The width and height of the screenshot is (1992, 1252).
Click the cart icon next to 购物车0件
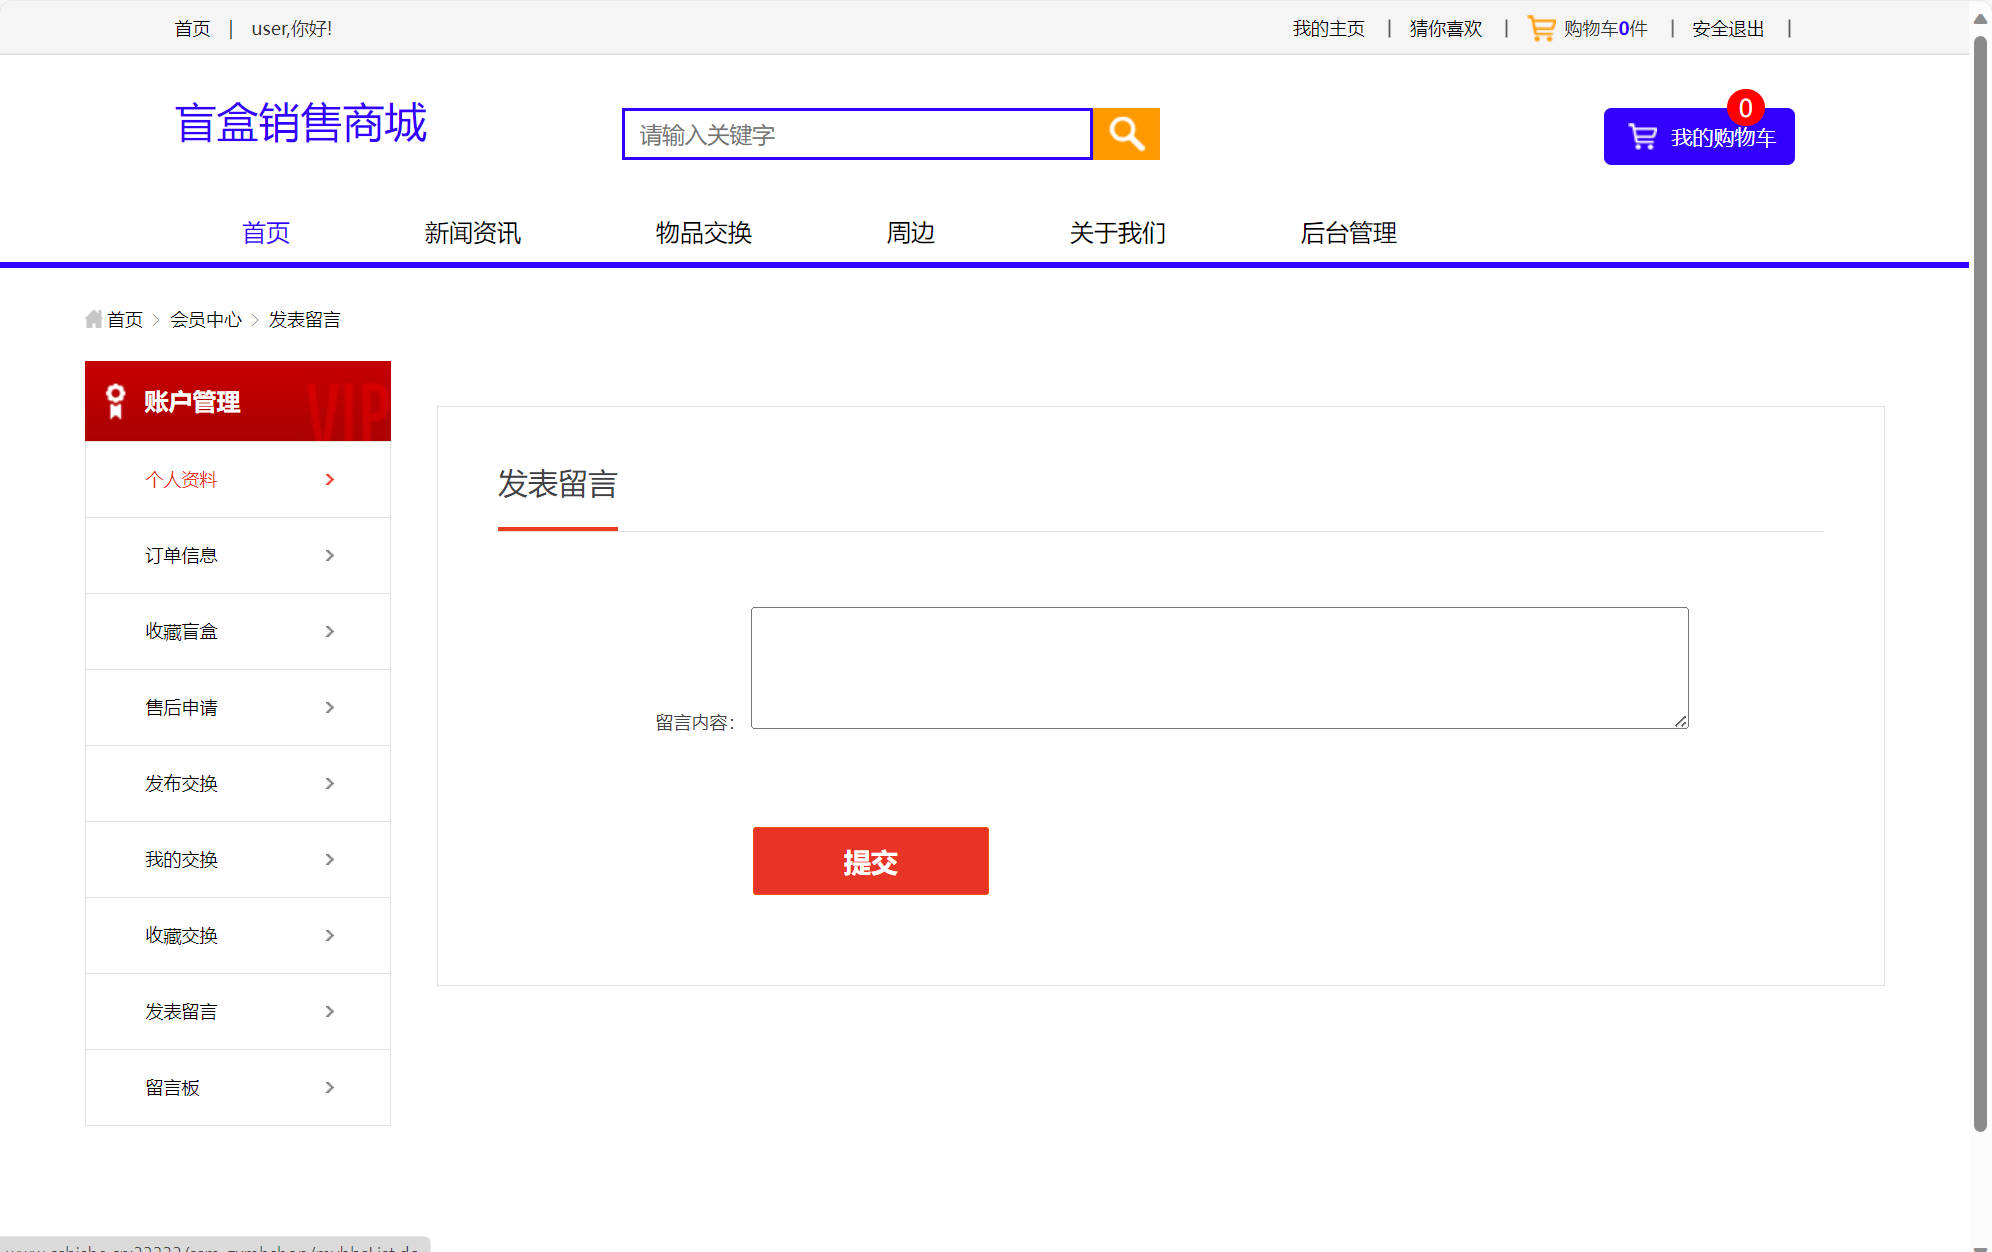[x=1542, y=27]
